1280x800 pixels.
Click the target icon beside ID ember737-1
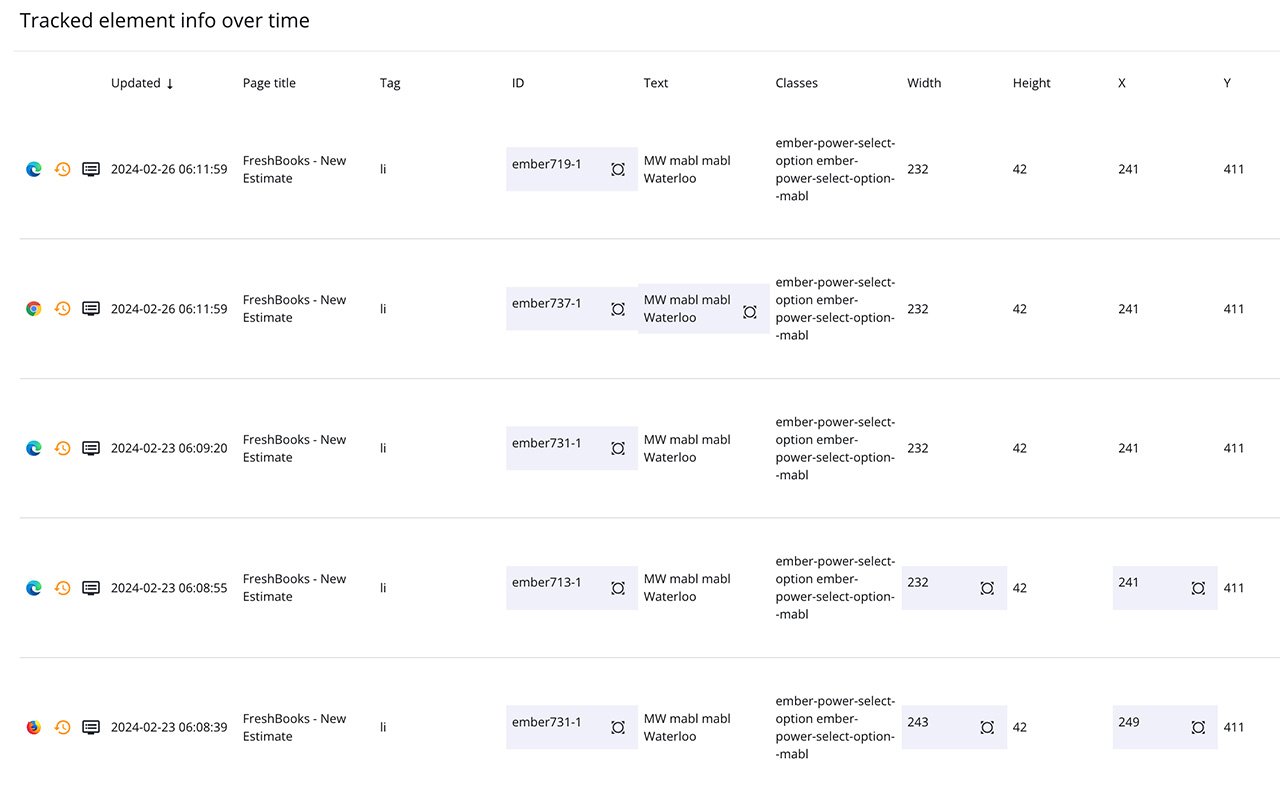[618, 309]
